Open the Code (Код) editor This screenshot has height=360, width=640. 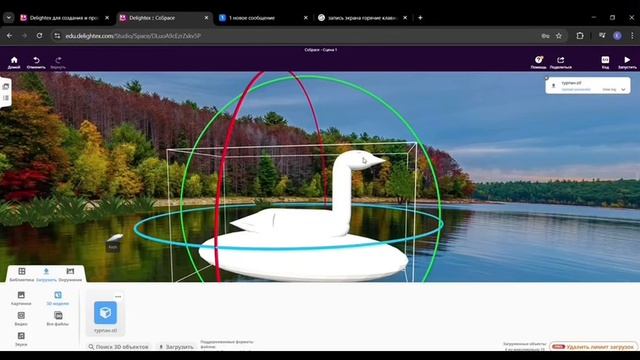[605, 62]
